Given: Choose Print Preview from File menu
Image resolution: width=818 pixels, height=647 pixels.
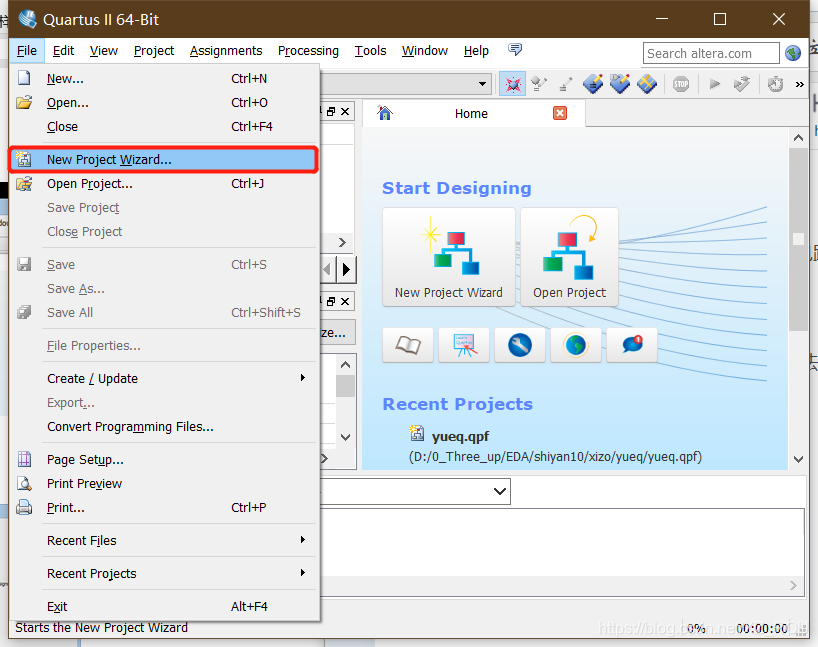Looking at the screenshot, I should coord(163,484).
